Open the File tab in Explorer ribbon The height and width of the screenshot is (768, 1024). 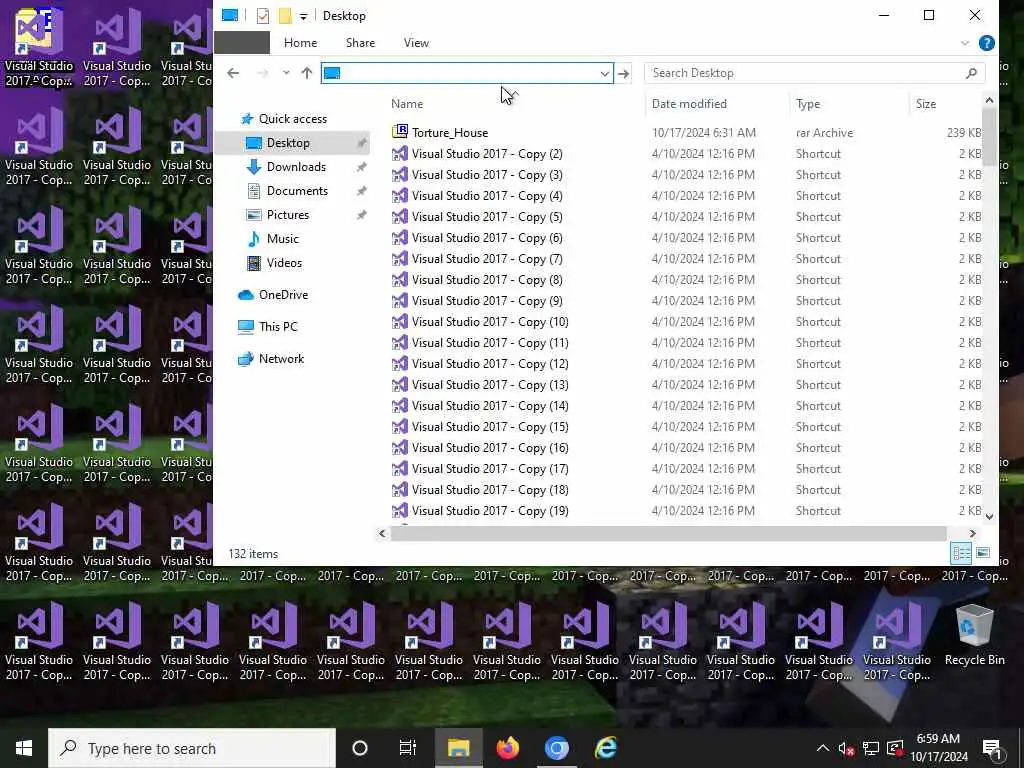tap(242, 43)
